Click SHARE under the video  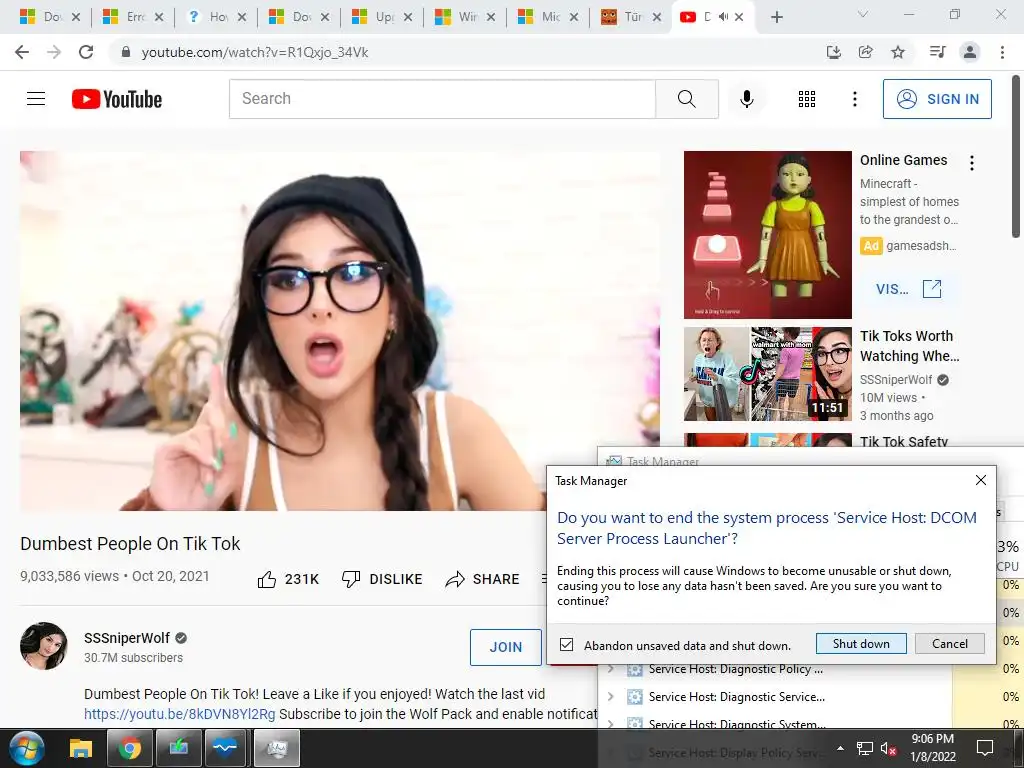click(482, 579)
